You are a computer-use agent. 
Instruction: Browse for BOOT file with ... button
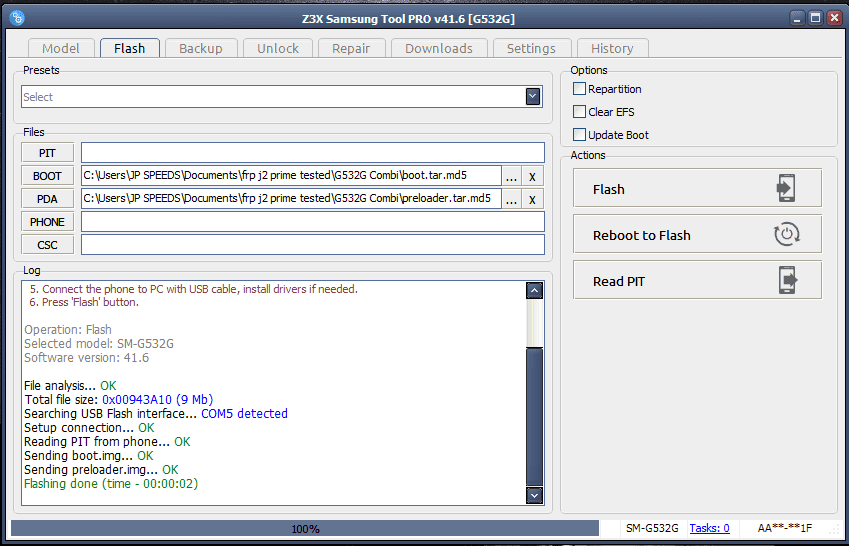tap(511, 176)
